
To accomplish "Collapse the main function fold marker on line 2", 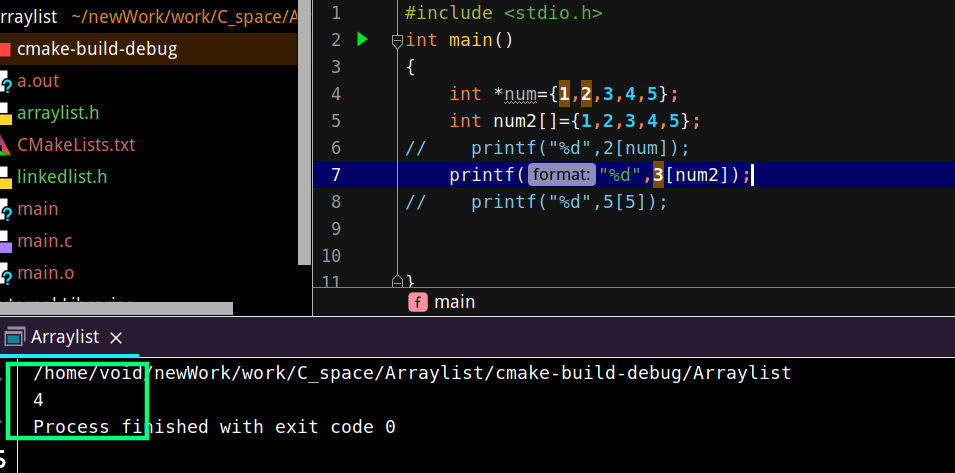I will pyautogui.click(x=397, y=41).
